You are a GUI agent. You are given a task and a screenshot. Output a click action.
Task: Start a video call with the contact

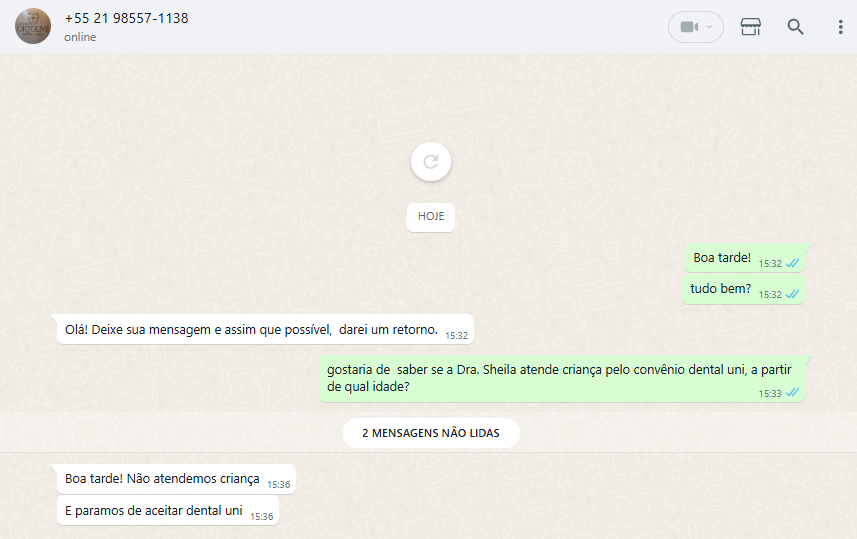(689, 27)
